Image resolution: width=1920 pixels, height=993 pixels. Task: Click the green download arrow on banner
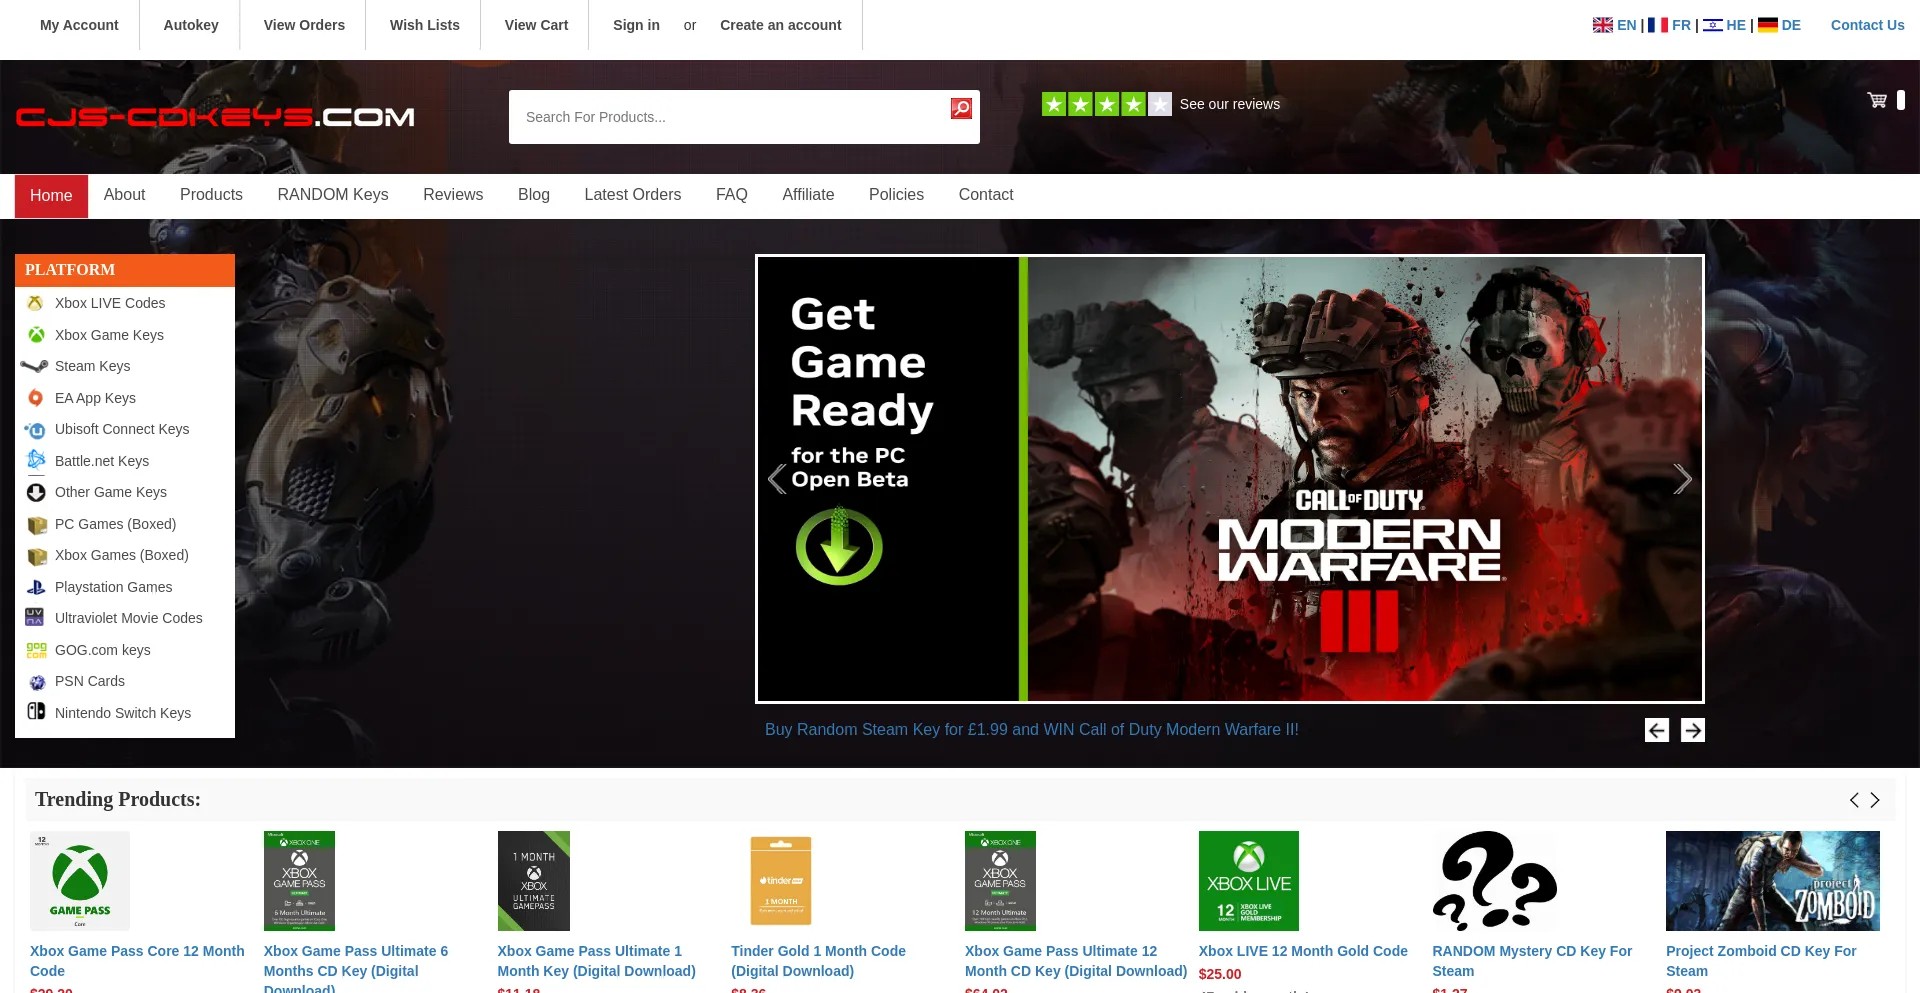[839, 546]
